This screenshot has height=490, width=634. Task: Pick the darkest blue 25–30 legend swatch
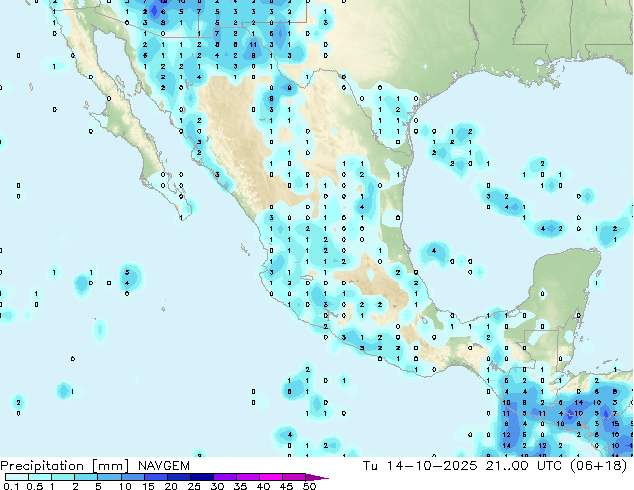[x=201, y=477]
